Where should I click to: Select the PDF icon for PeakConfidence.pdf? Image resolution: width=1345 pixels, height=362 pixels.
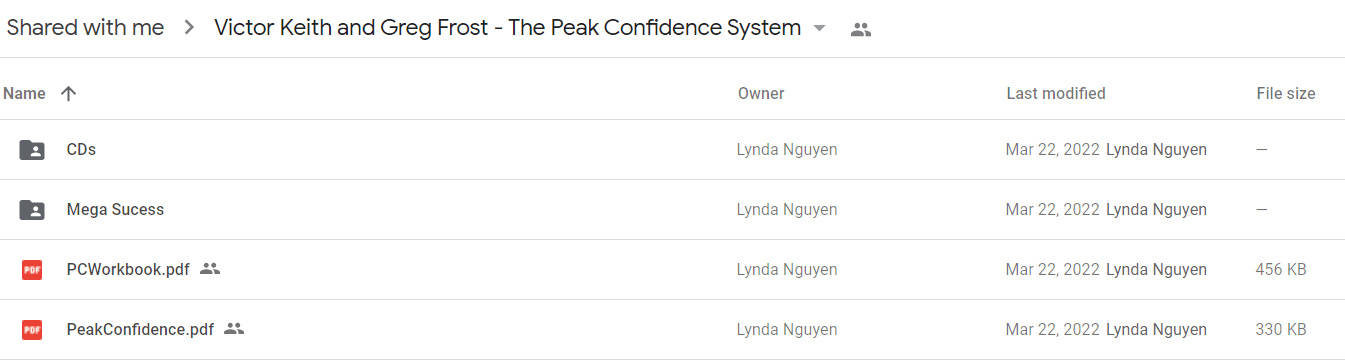(32, 330)
